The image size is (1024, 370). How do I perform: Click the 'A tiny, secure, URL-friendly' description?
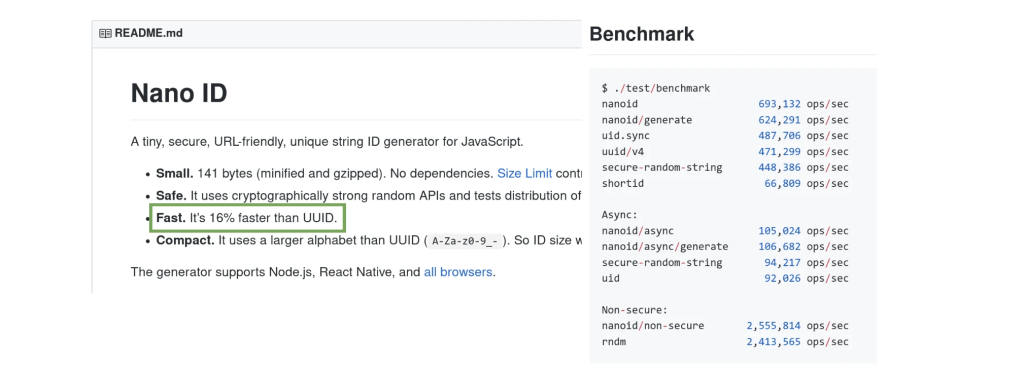327,142
